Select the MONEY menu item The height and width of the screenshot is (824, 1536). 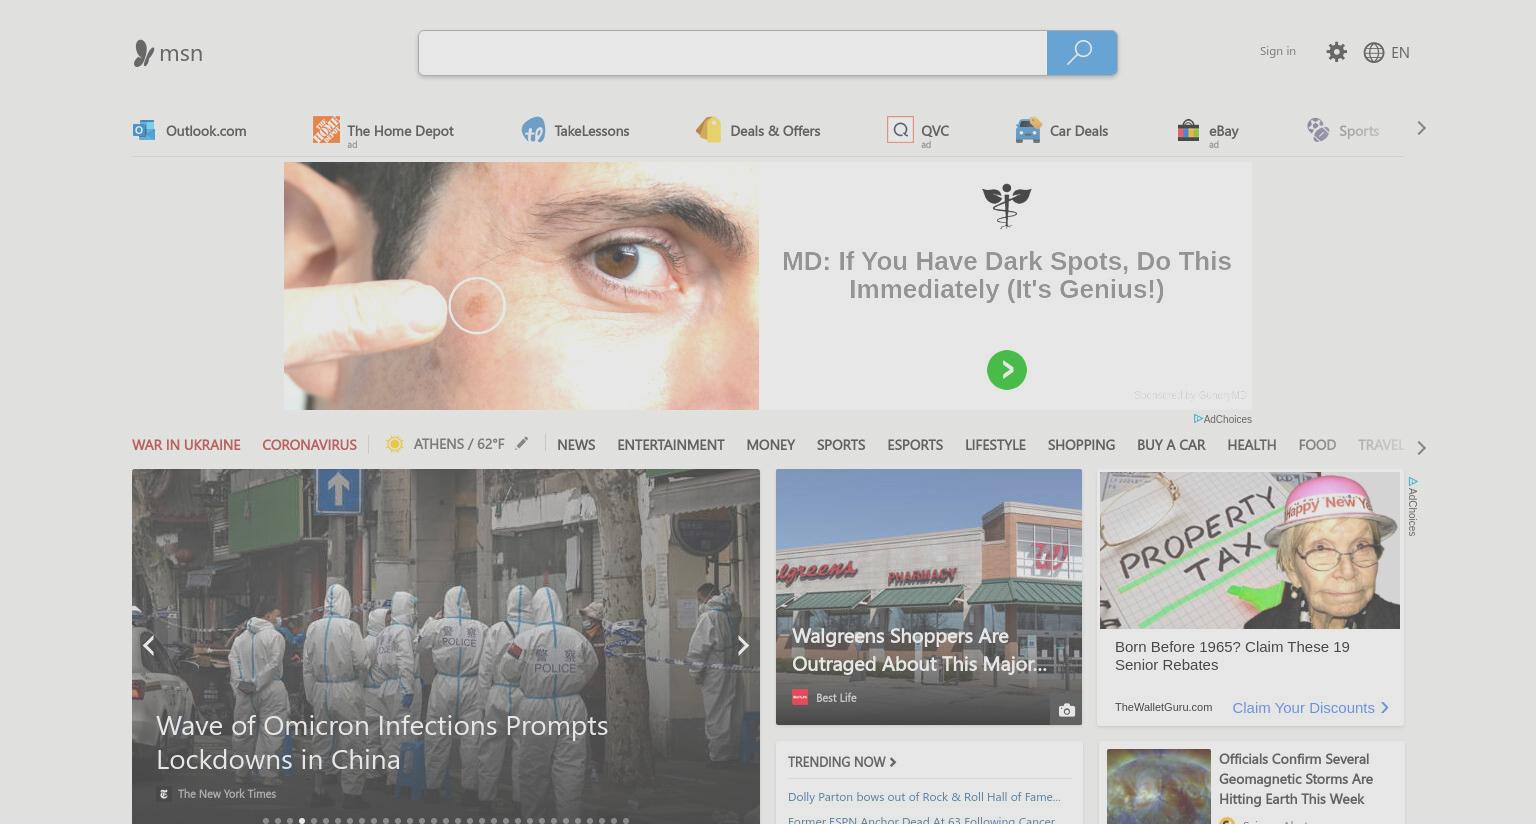click(770, 445)
